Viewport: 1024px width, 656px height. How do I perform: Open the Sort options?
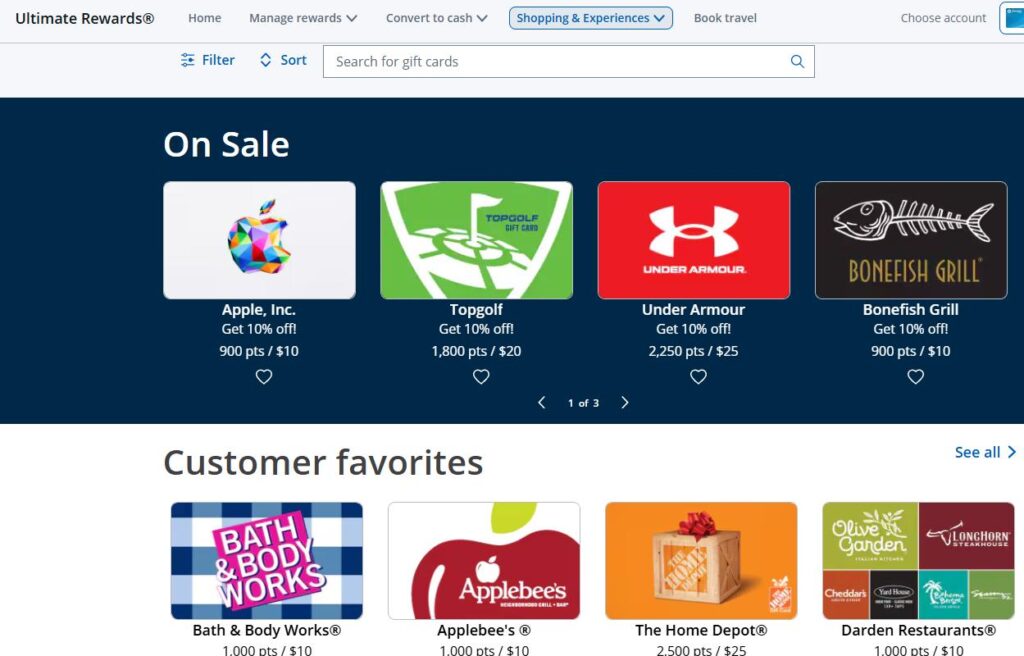(x=283, y=60)
